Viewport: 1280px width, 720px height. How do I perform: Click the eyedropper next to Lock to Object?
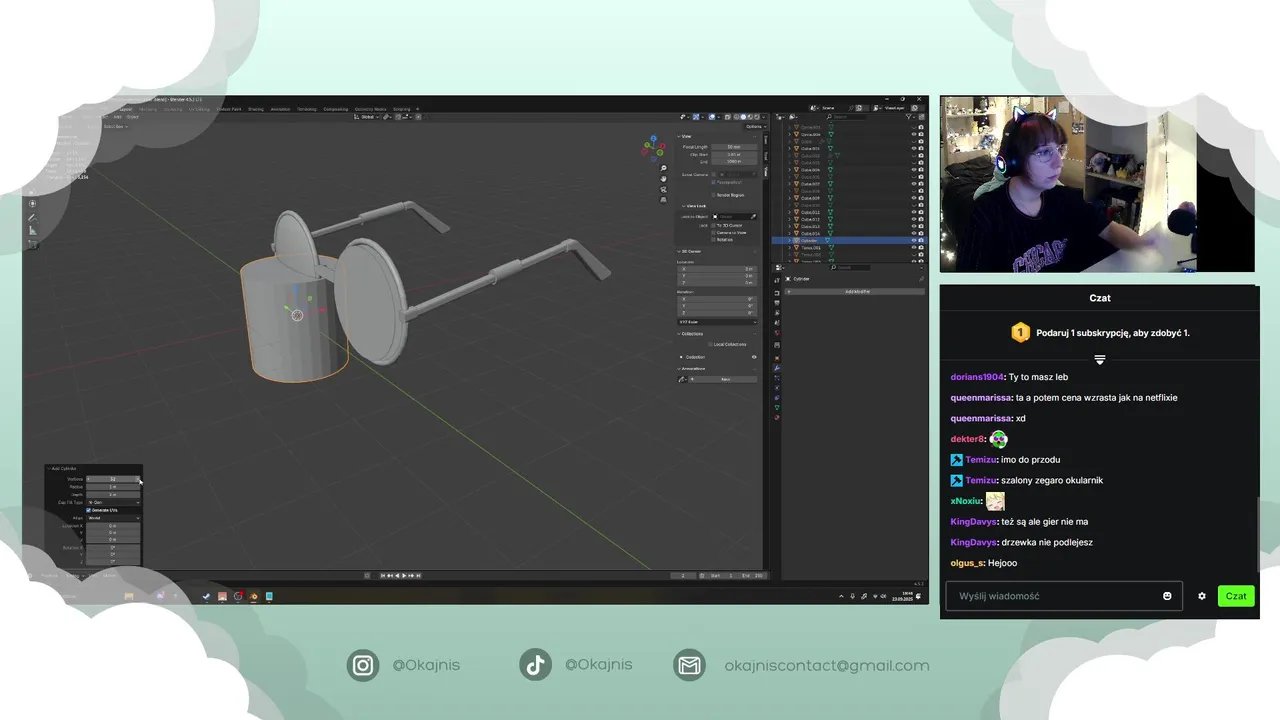coord(753,217)
